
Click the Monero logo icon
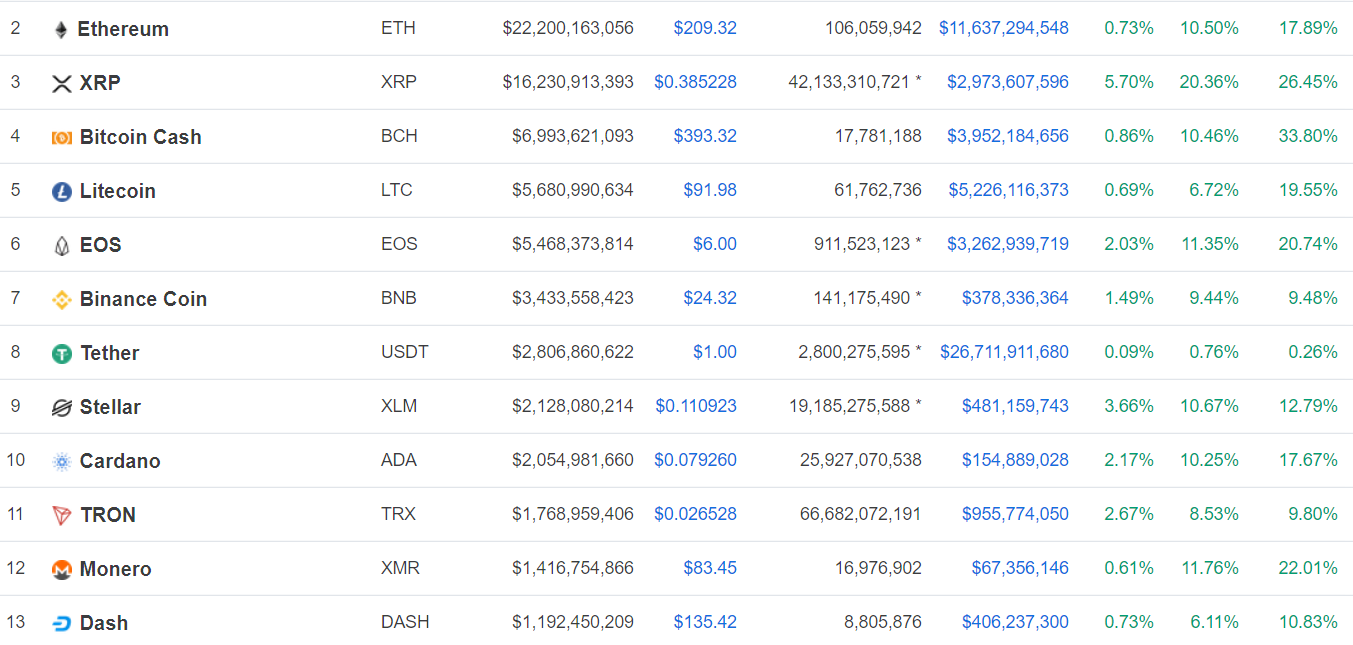pos(61,568)
